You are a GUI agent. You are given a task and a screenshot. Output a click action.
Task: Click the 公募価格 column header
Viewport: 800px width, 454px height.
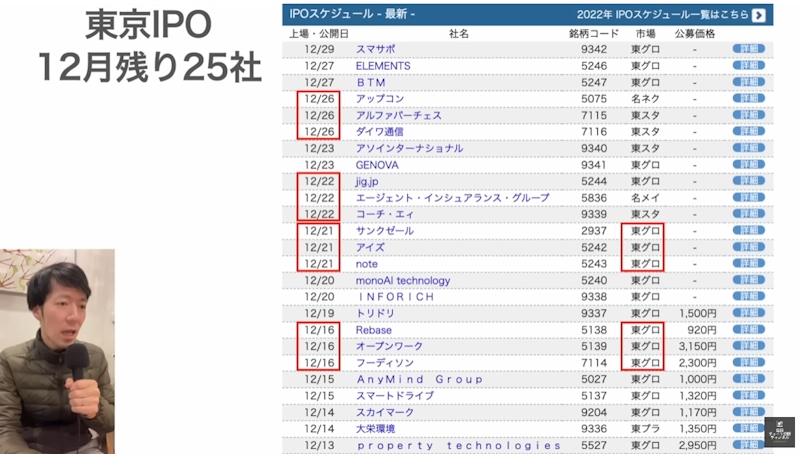(694, 34)
